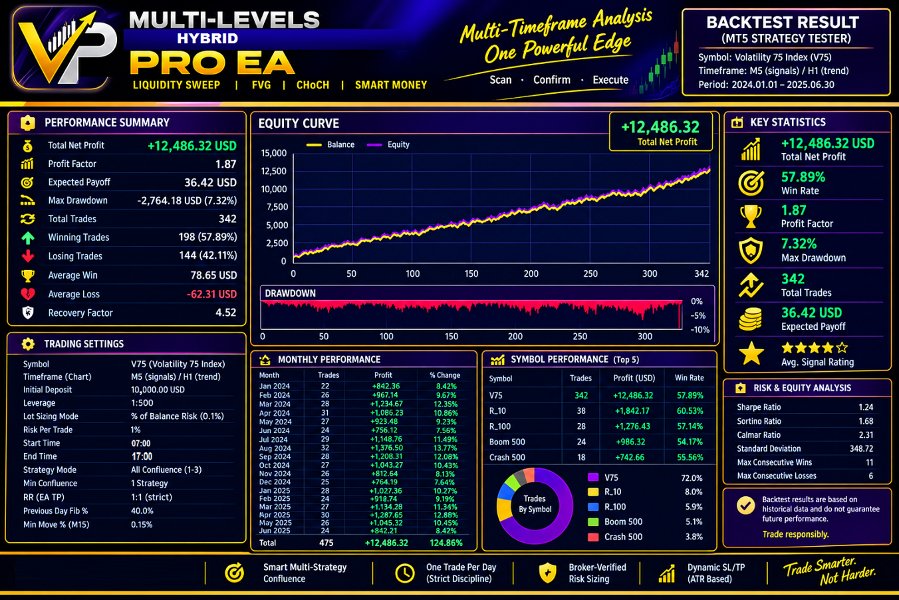The width and height of the screenshot is (899, 600).
Task: Click the red Crash 500 legend swatch
Action: pos(593,537)
